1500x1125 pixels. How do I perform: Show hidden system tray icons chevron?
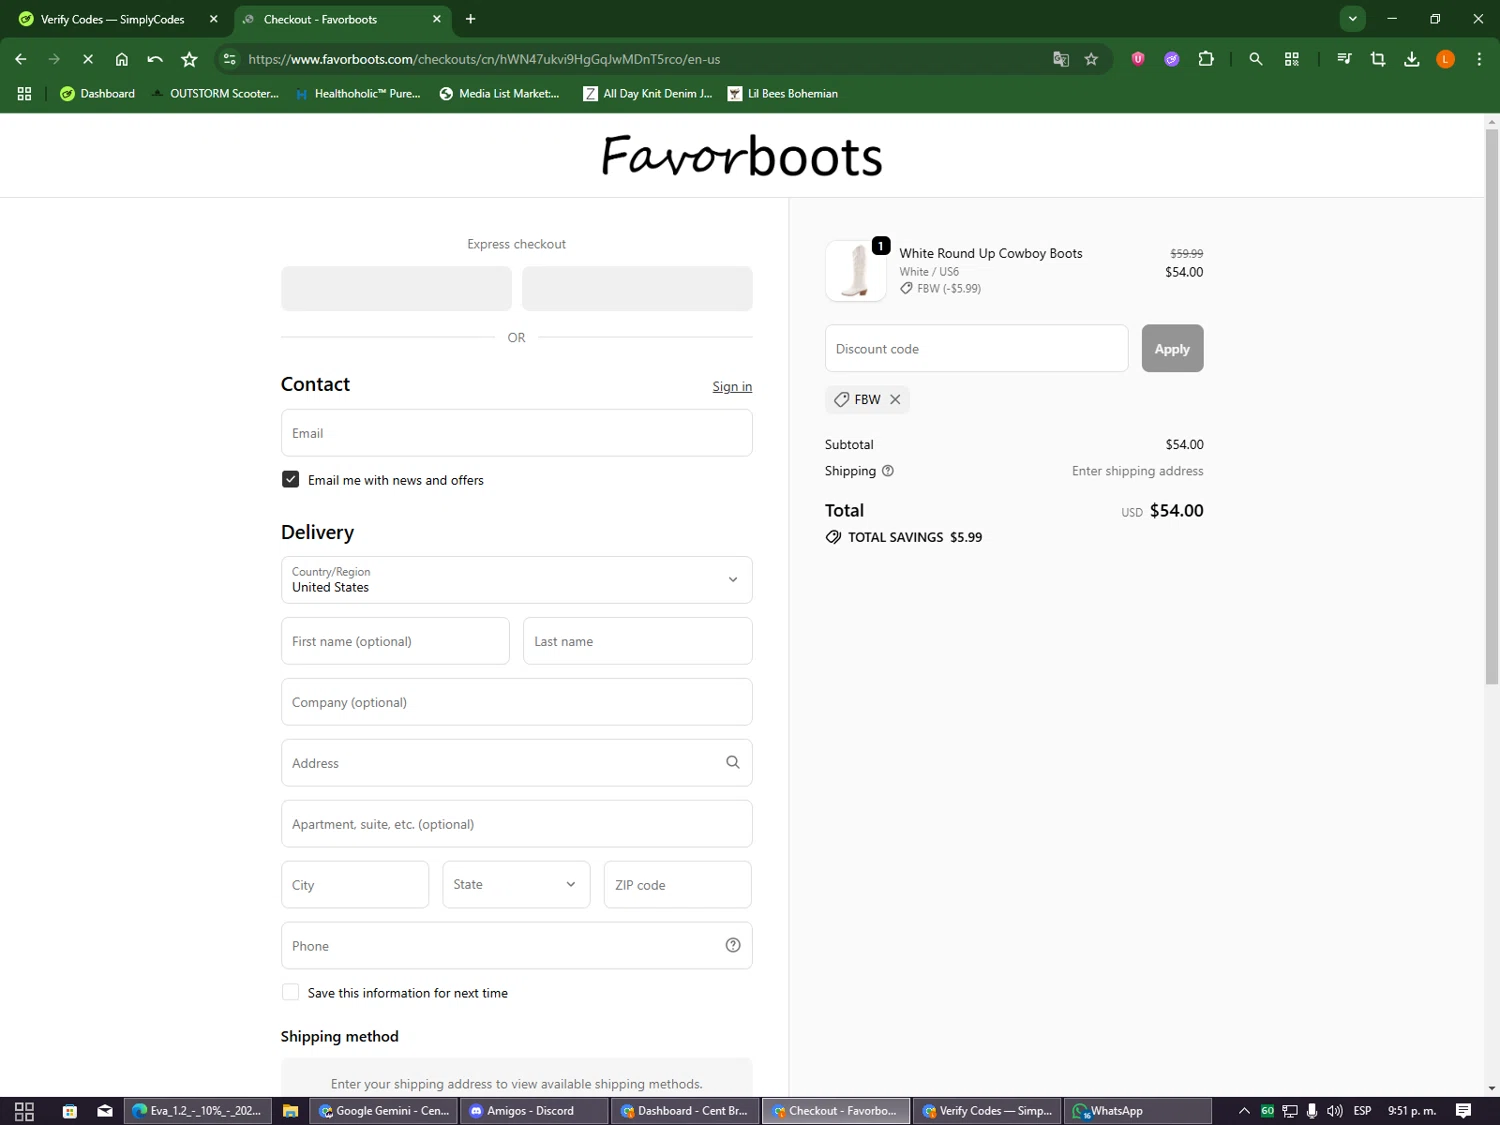[1244, 1111]
